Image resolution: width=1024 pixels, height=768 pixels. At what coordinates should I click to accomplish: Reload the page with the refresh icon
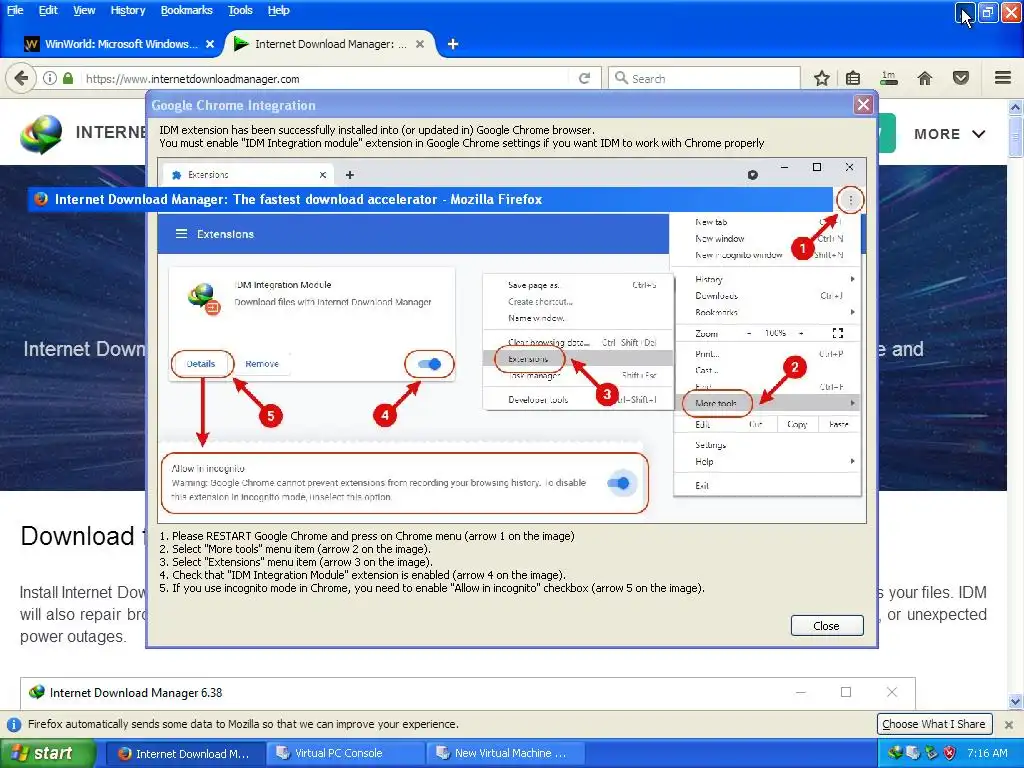tap(584, 78)
